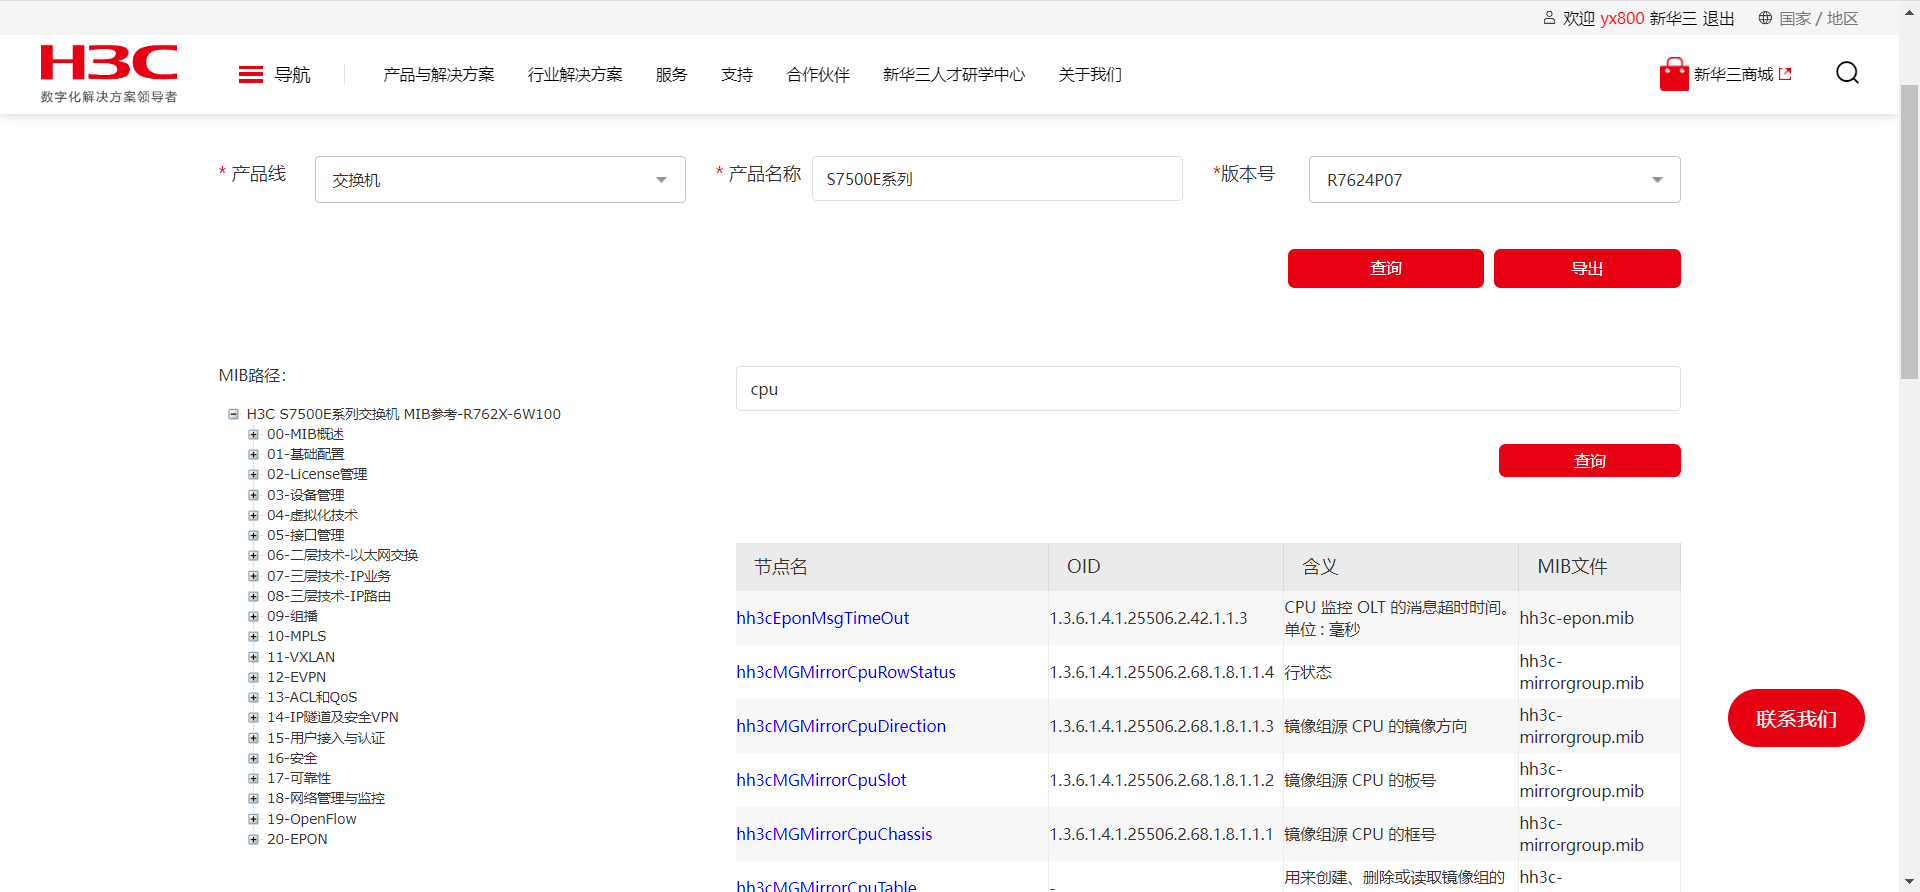The height and width of the screenshot is (892, 1920).
Task: Open the 版本号 R7624P07 dropdown
Action: click(1494, 180)
